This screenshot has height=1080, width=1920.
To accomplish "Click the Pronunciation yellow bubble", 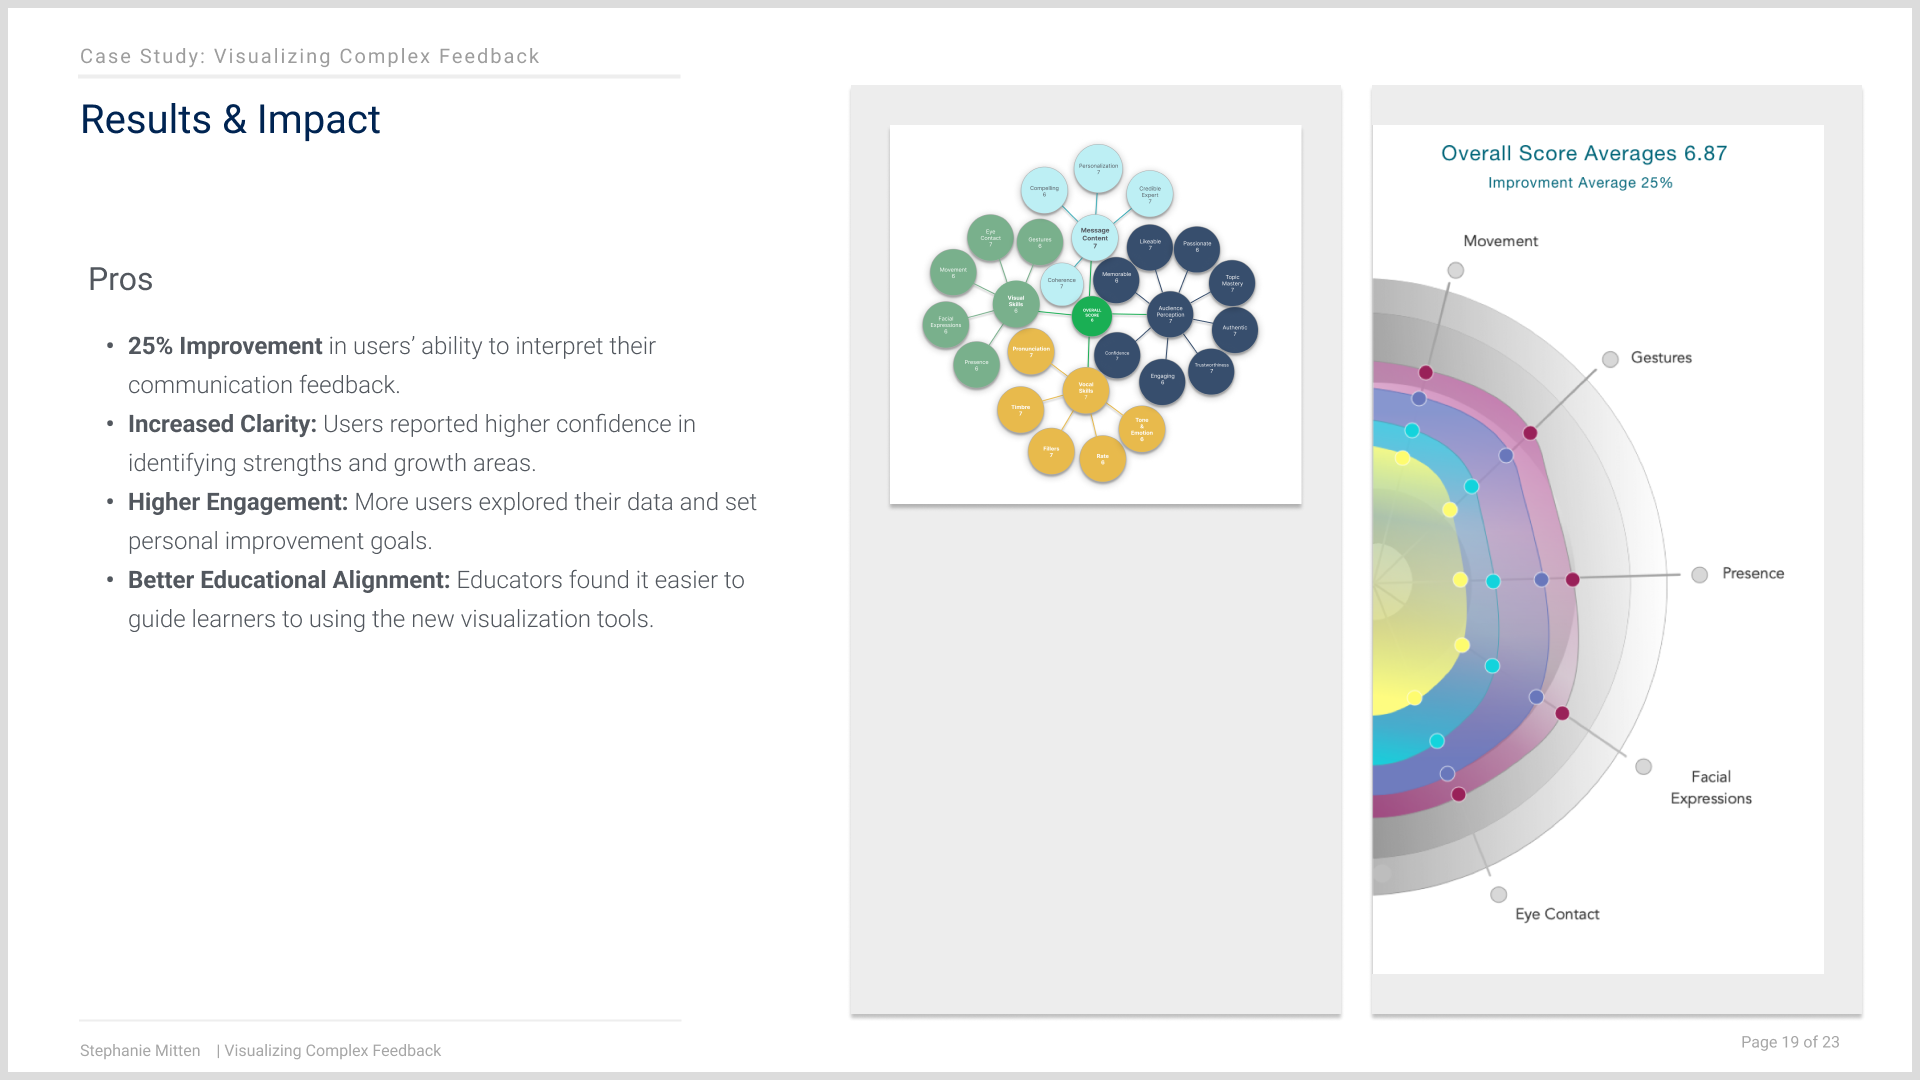I will 1031,352.
